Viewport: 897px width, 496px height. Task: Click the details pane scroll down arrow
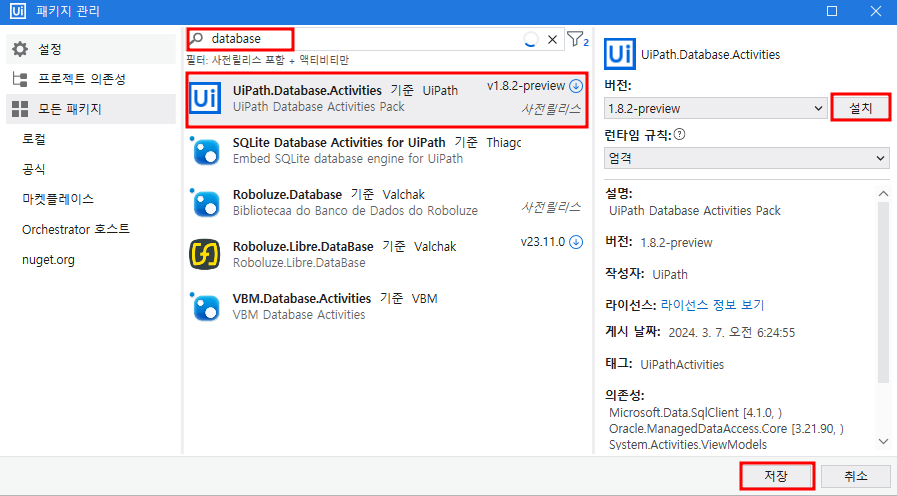[x=883, y=442]
